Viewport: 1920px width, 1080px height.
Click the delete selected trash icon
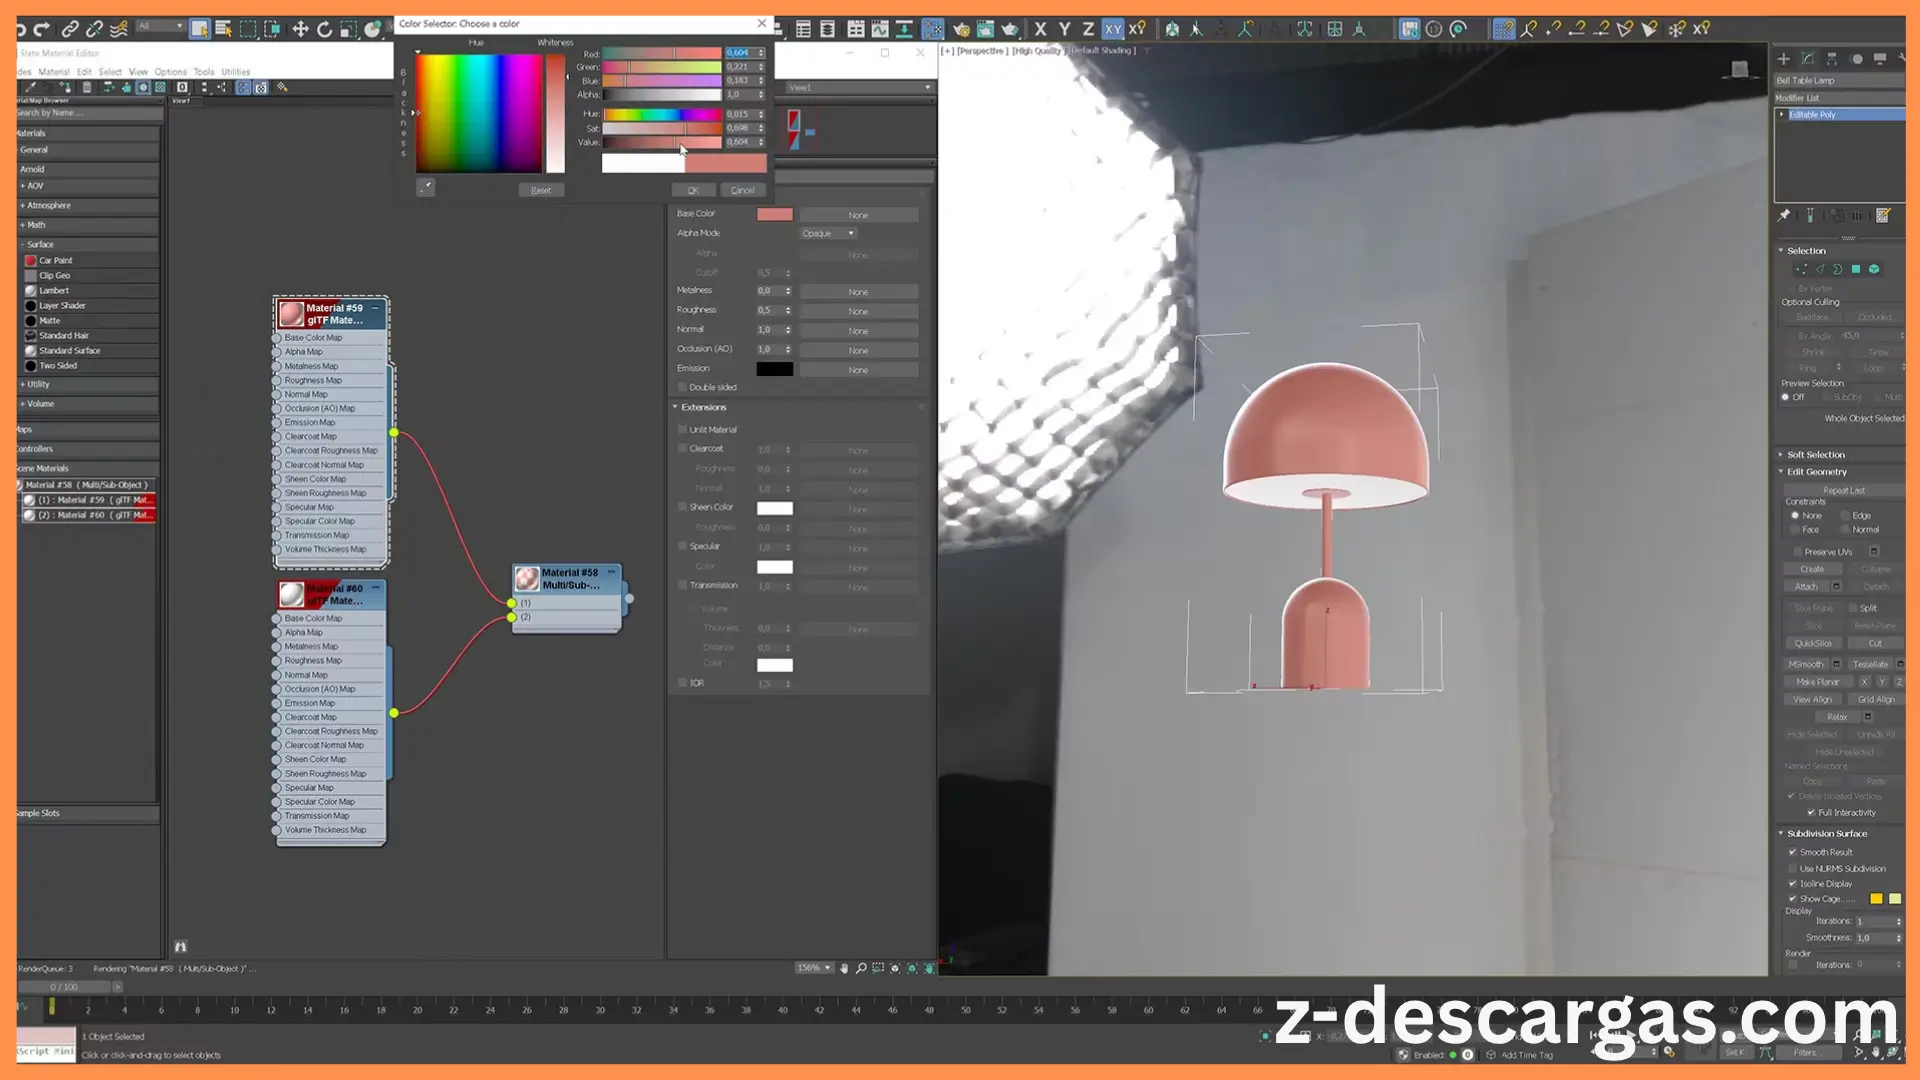tap(87, 88)
